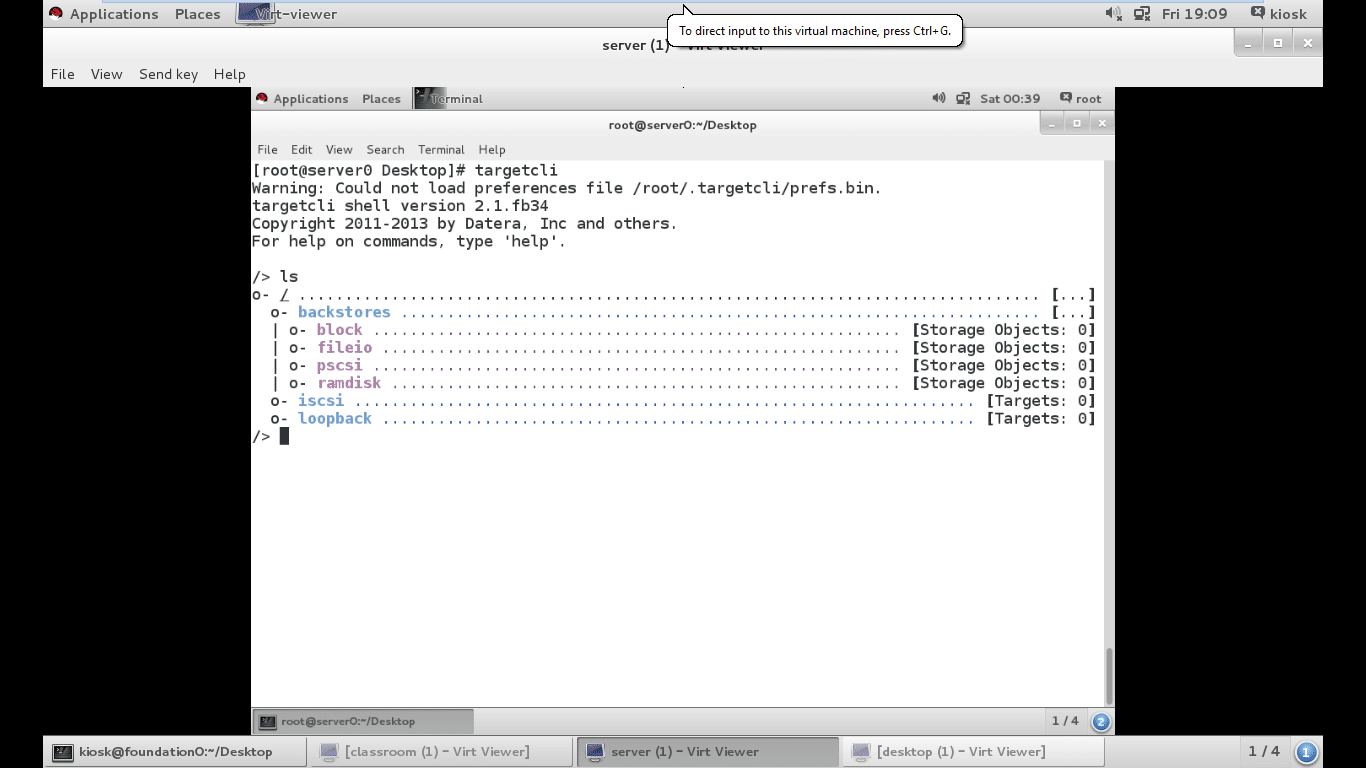Open the terminal Search menu

(385, 149)
